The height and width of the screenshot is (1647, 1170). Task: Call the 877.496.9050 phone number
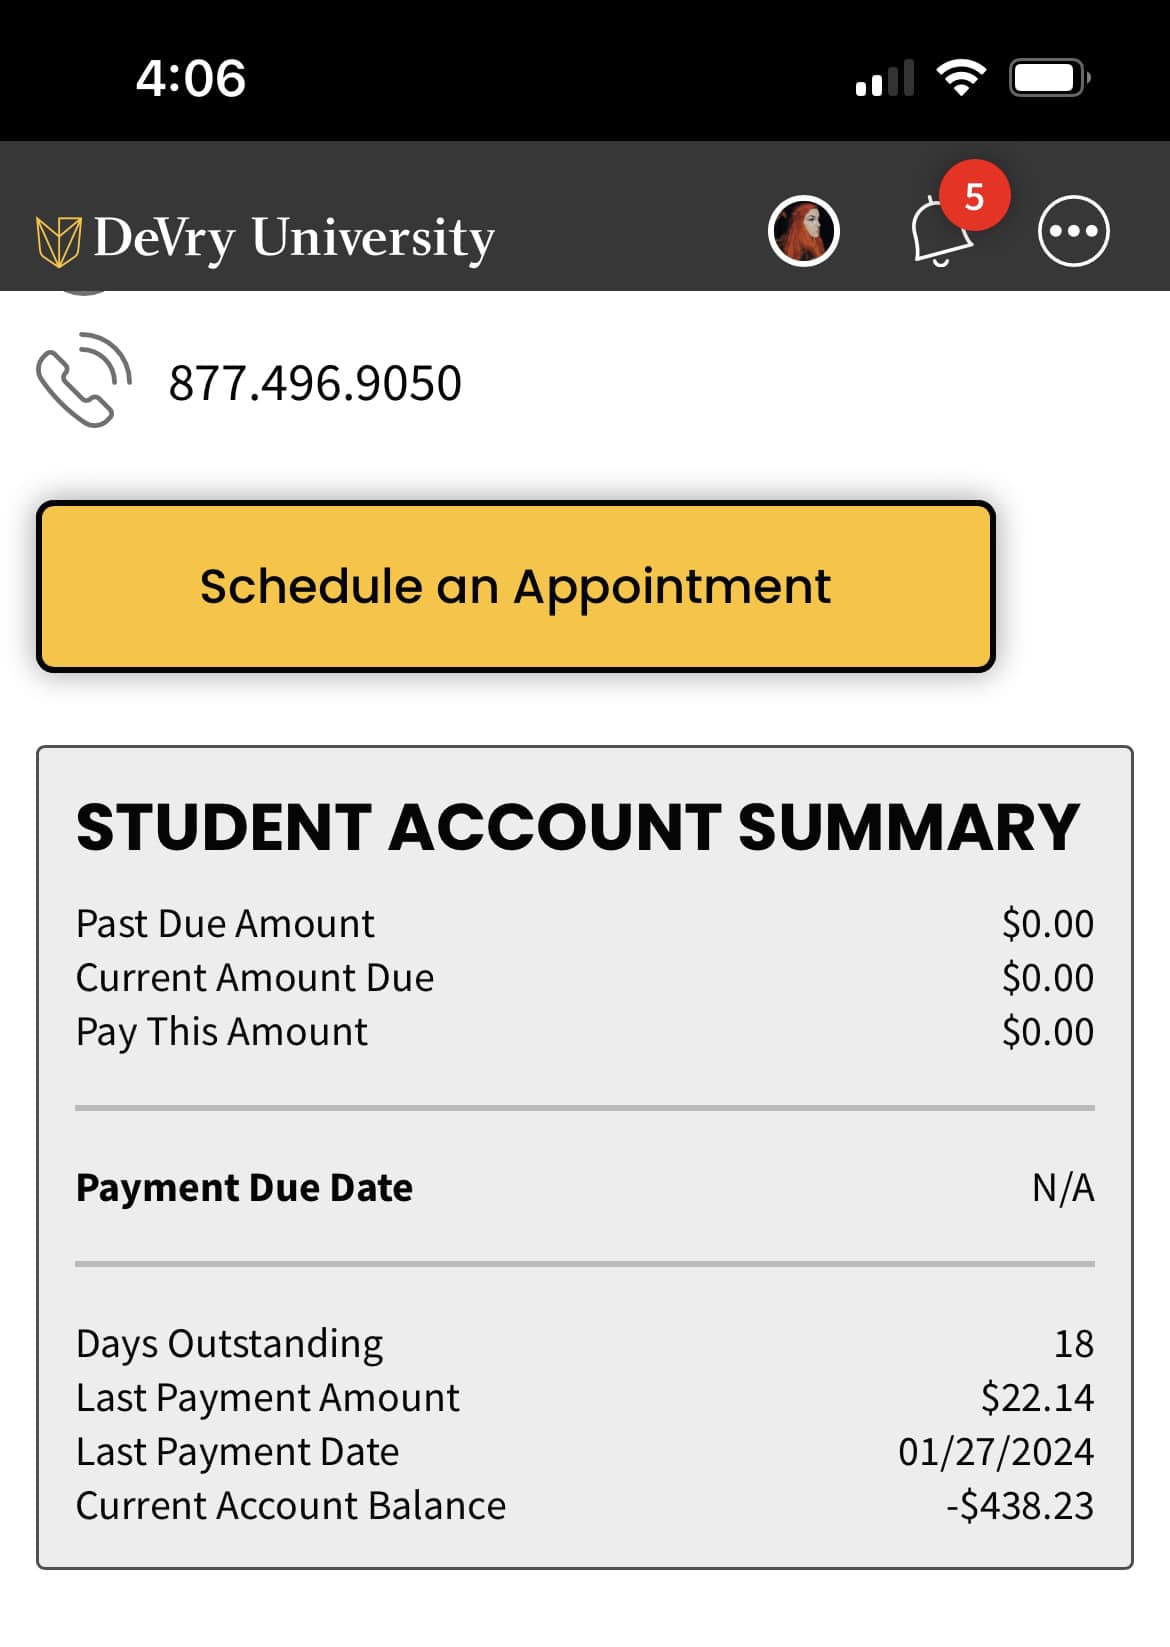(x=315, y=383)
